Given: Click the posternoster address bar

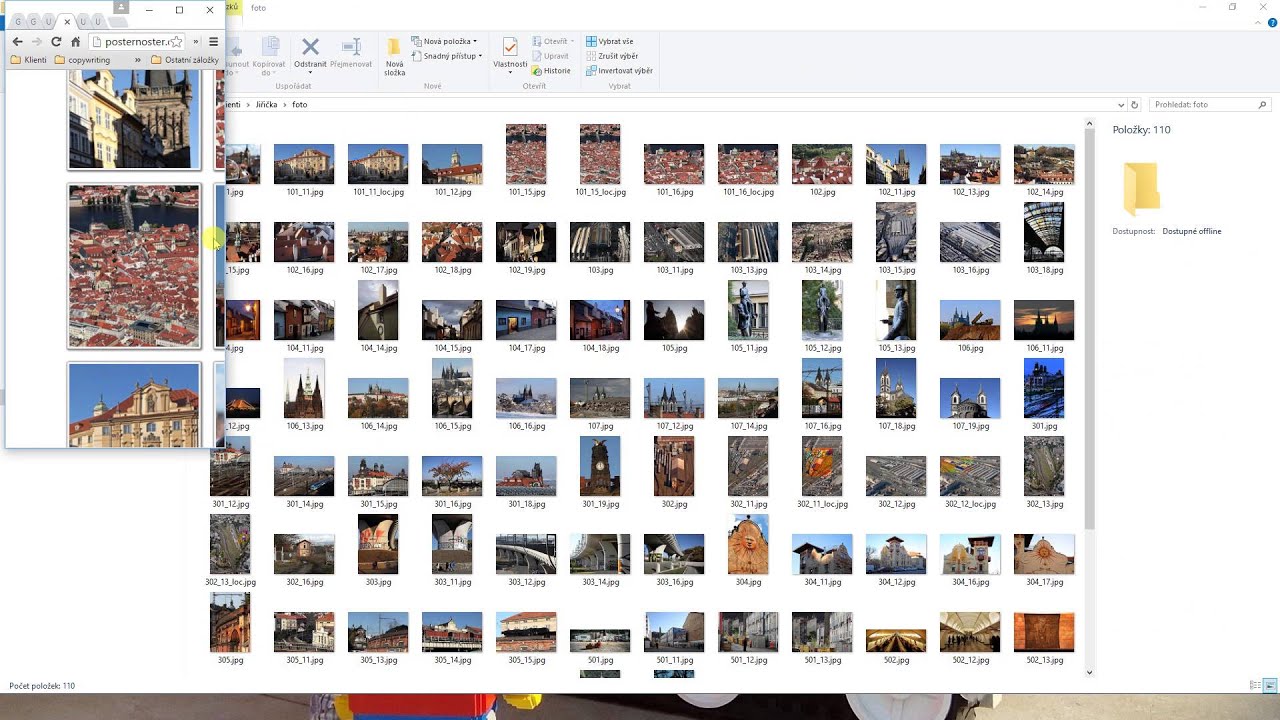Looking at the screenshot, I should pos(137,42).
